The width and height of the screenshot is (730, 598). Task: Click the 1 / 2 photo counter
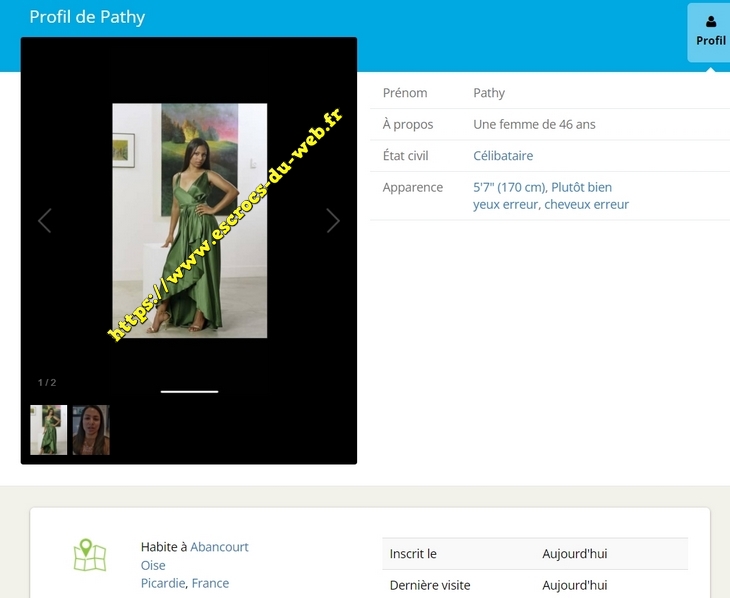point(47,382)
